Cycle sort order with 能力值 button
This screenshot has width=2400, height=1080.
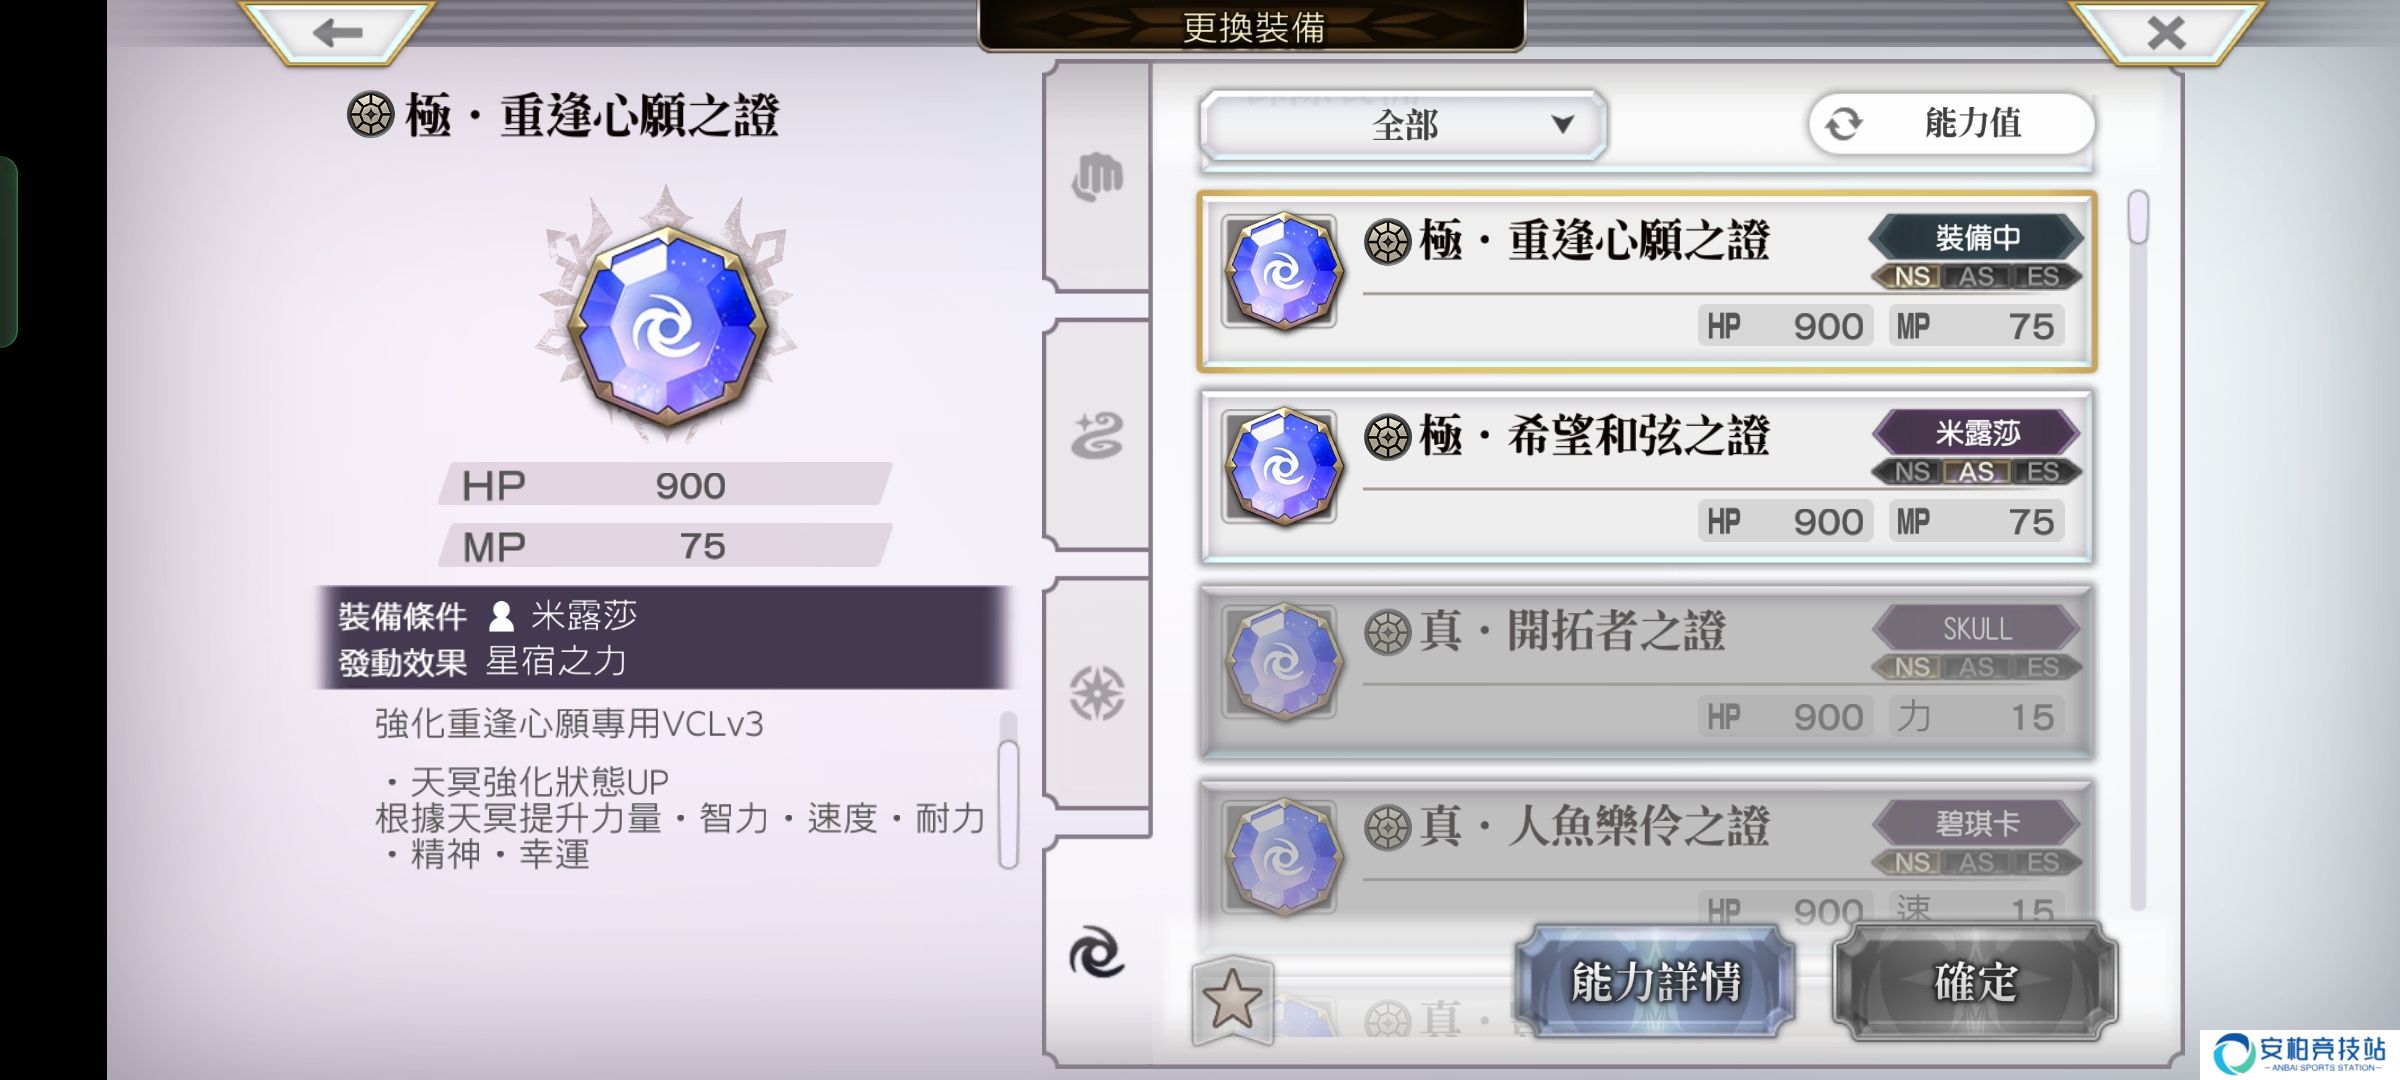click(1951, 124)
